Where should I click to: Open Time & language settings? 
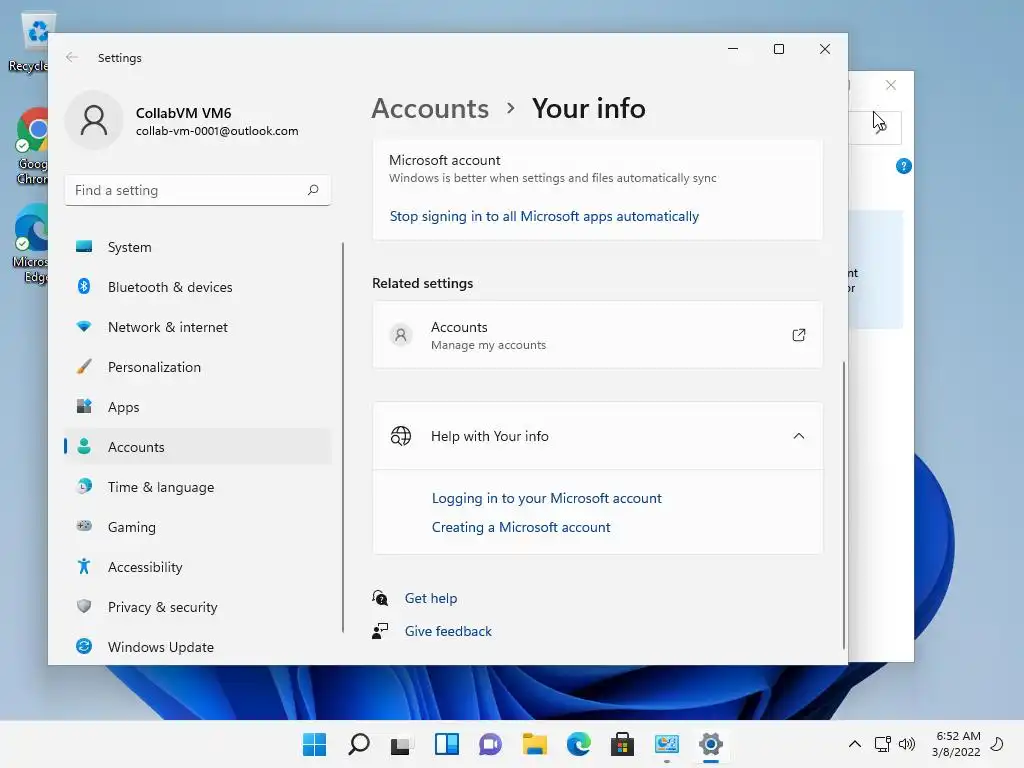[198, 487]
